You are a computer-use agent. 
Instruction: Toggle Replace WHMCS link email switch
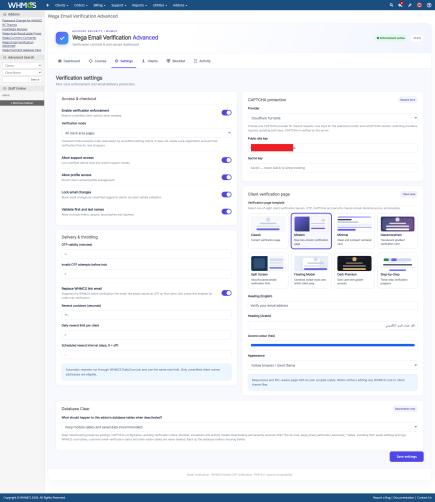click(227, 293)
